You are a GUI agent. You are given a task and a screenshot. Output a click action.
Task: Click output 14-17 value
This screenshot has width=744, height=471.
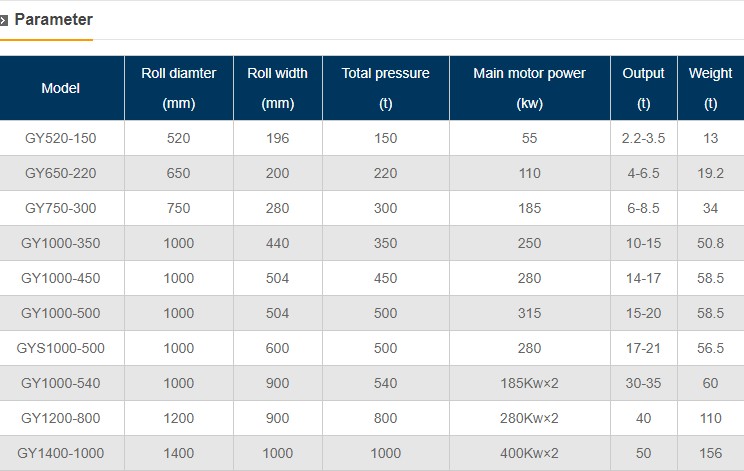click(x=643, y=278)
